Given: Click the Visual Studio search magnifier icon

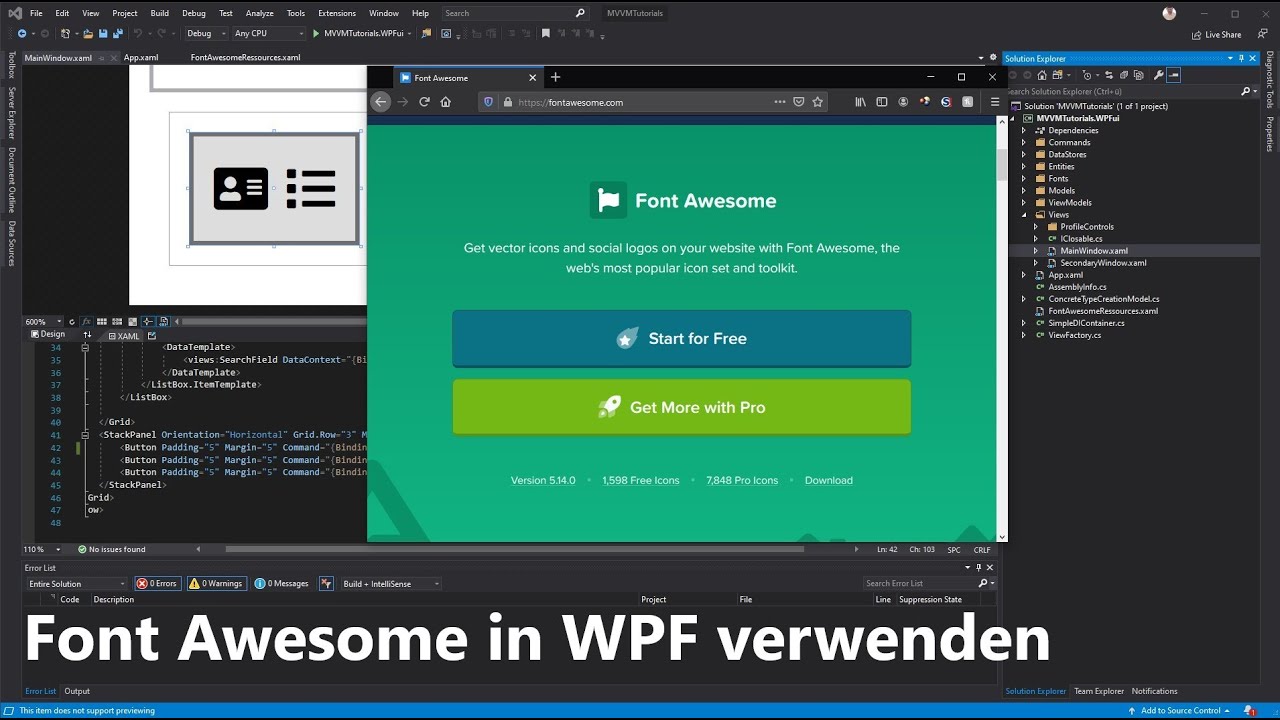Looking at the screenshot, I should point(580,13).
